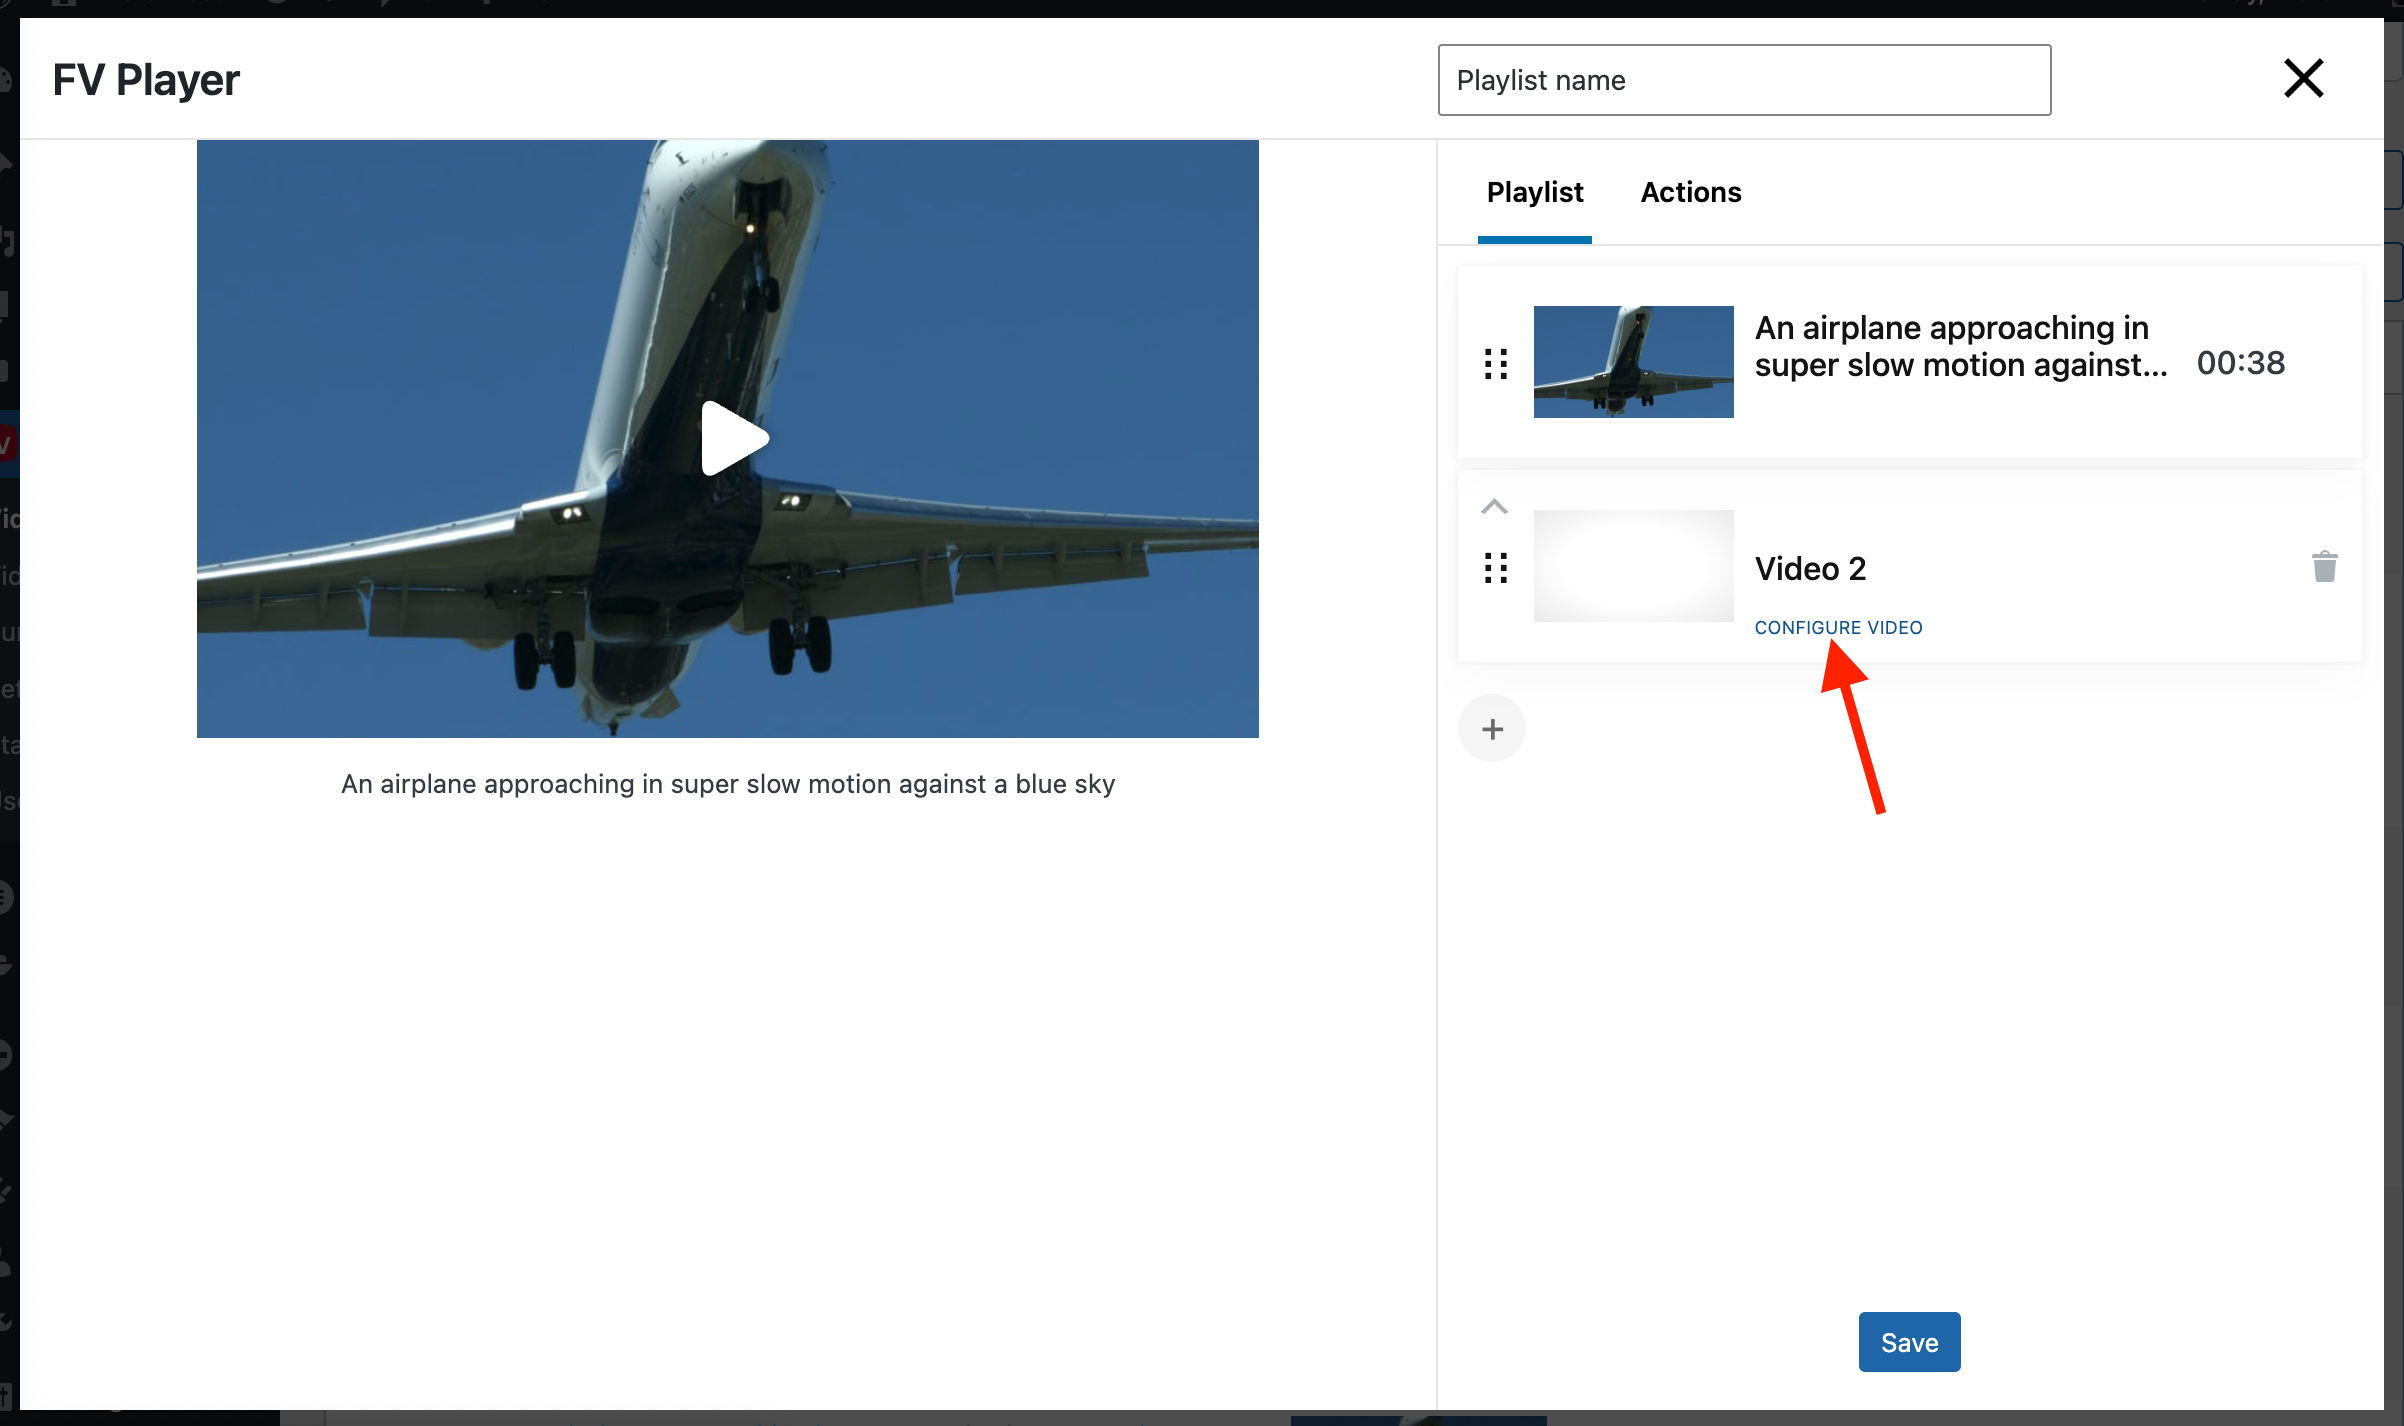This screenshot has height=1426, width=2404.
Task: Save the playlist
Action: pyautogui.click(x=1909, y=1342)
